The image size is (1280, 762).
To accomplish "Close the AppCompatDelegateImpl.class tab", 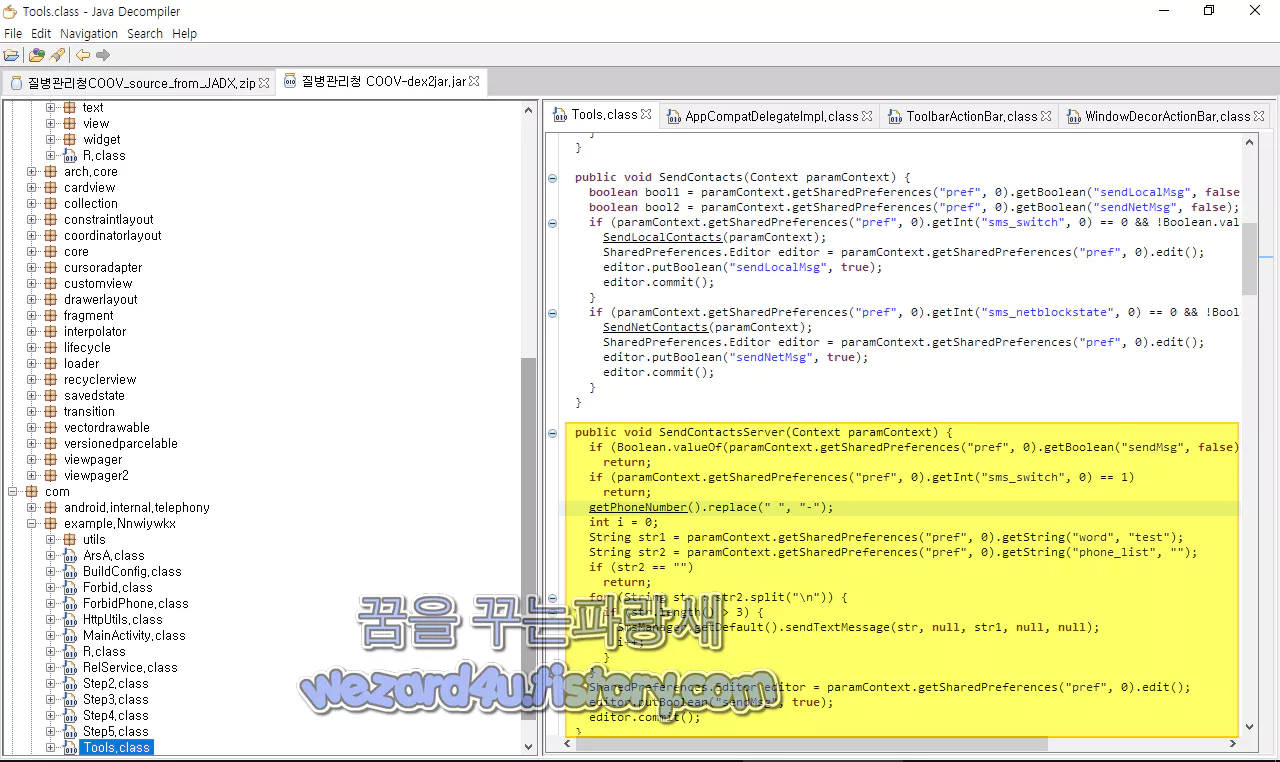I will pyautogui.click(x=867, y=117).
